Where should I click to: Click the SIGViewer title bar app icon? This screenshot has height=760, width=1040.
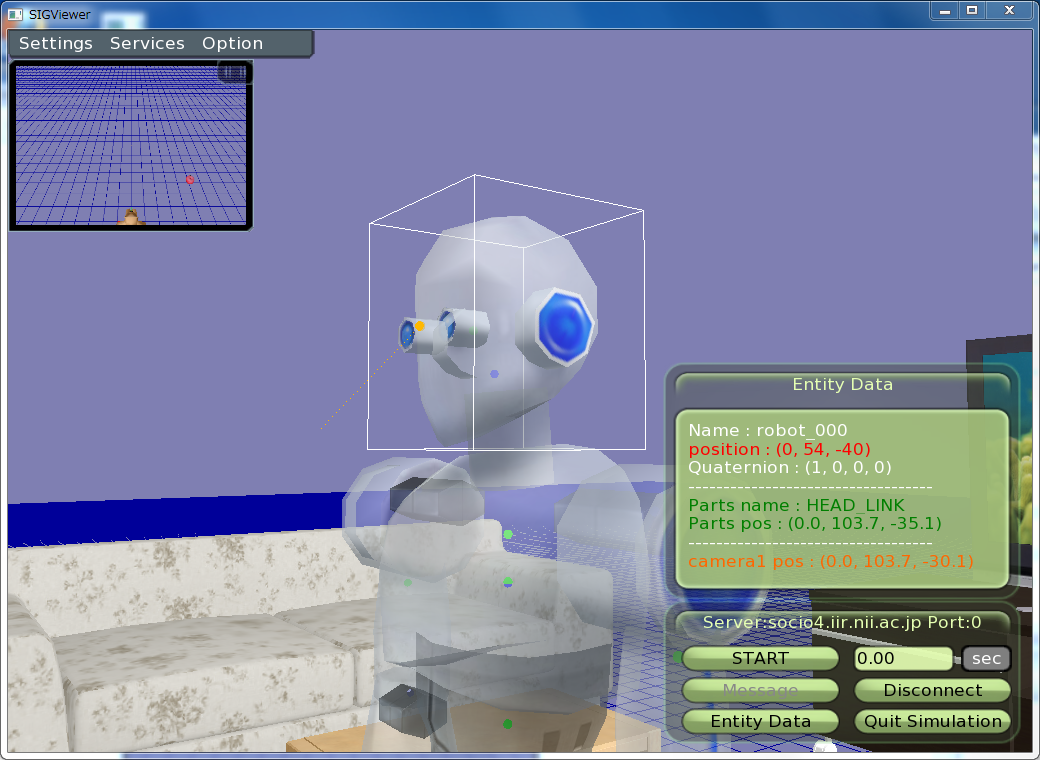(15, 13)
